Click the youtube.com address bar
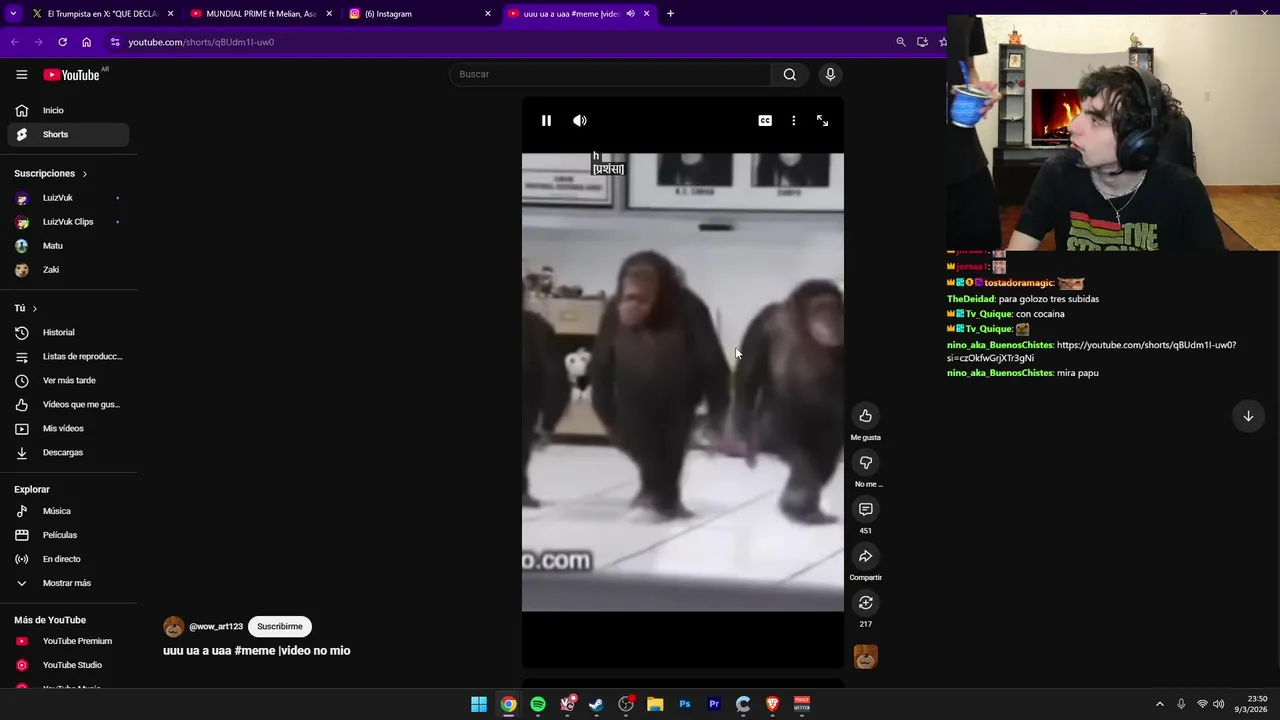This screenshot has height=720, width=1280. (500, 42)
